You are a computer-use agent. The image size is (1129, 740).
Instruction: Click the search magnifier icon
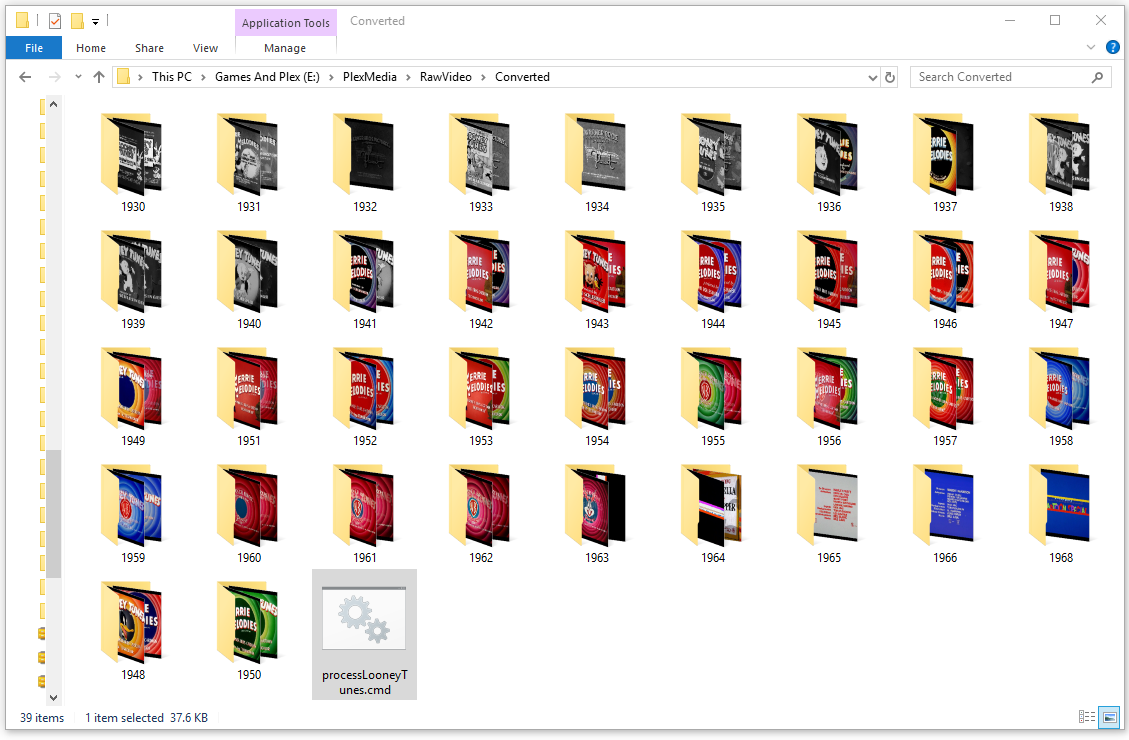(1097, 77)
